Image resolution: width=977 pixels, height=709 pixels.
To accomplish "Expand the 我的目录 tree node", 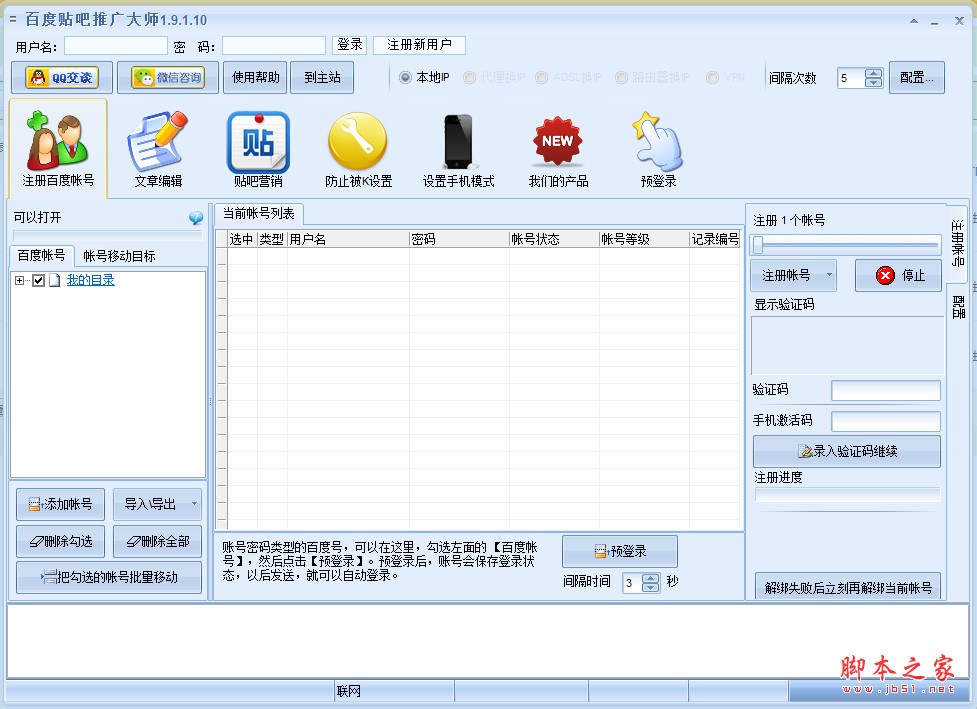I will (x=20, y=281).
